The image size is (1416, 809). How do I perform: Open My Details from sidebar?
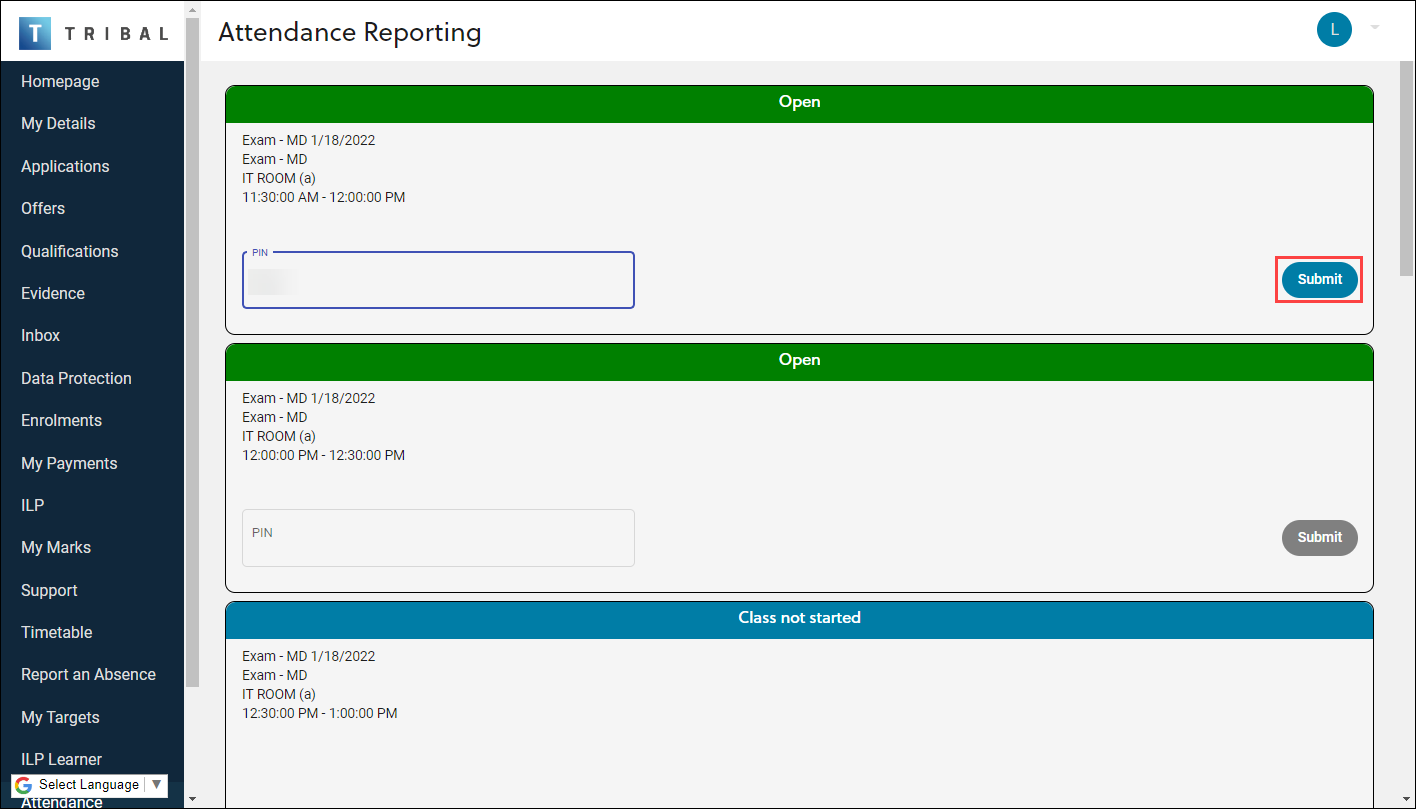pyautogui.click(x=58, y=124)
